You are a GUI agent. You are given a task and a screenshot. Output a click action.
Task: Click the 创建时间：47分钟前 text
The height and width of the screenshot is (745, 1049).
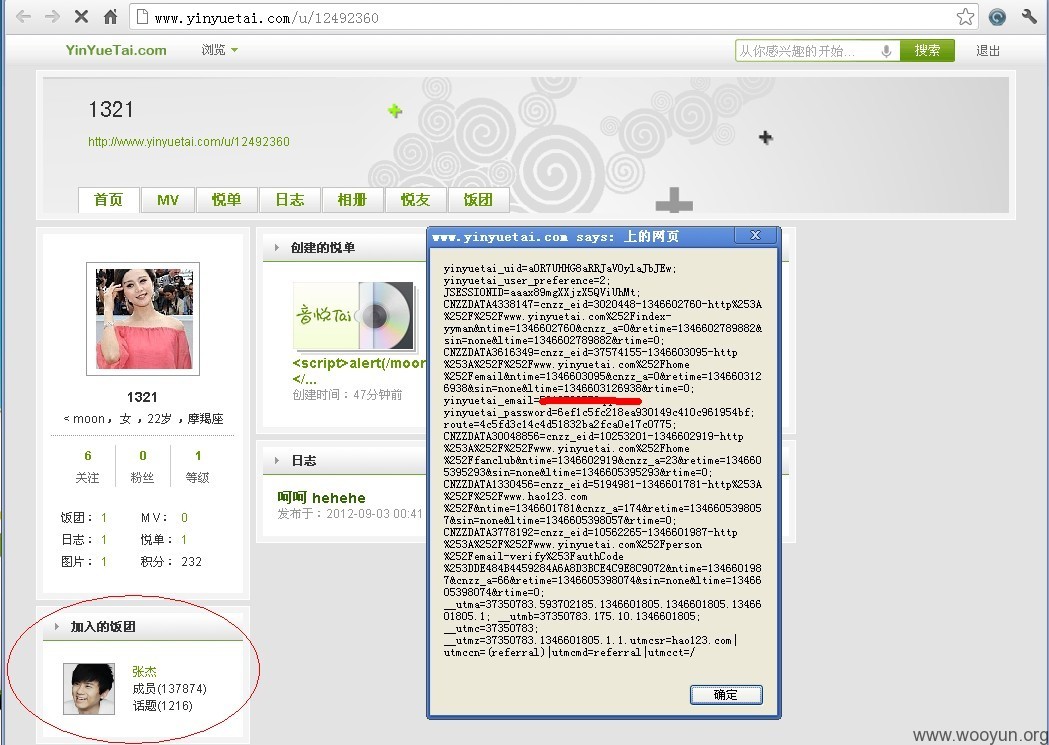(x=347, y=395)
